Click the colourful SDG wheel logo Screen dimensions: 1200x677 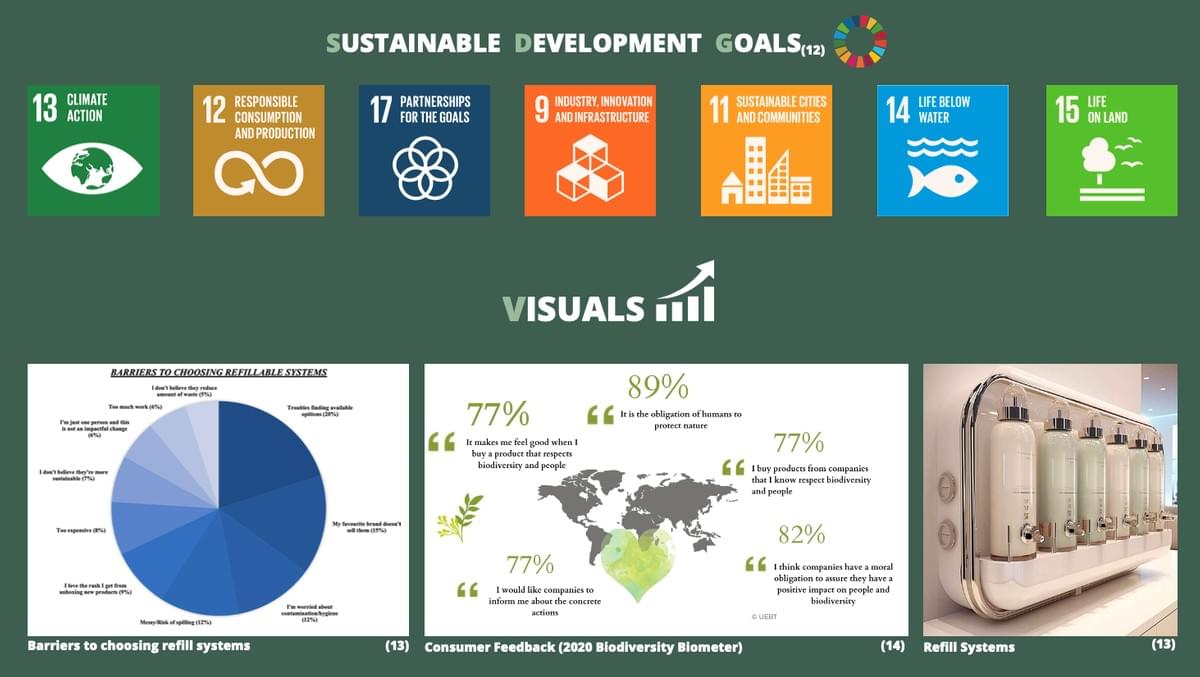pyautogui.click(x=860, y=40)
